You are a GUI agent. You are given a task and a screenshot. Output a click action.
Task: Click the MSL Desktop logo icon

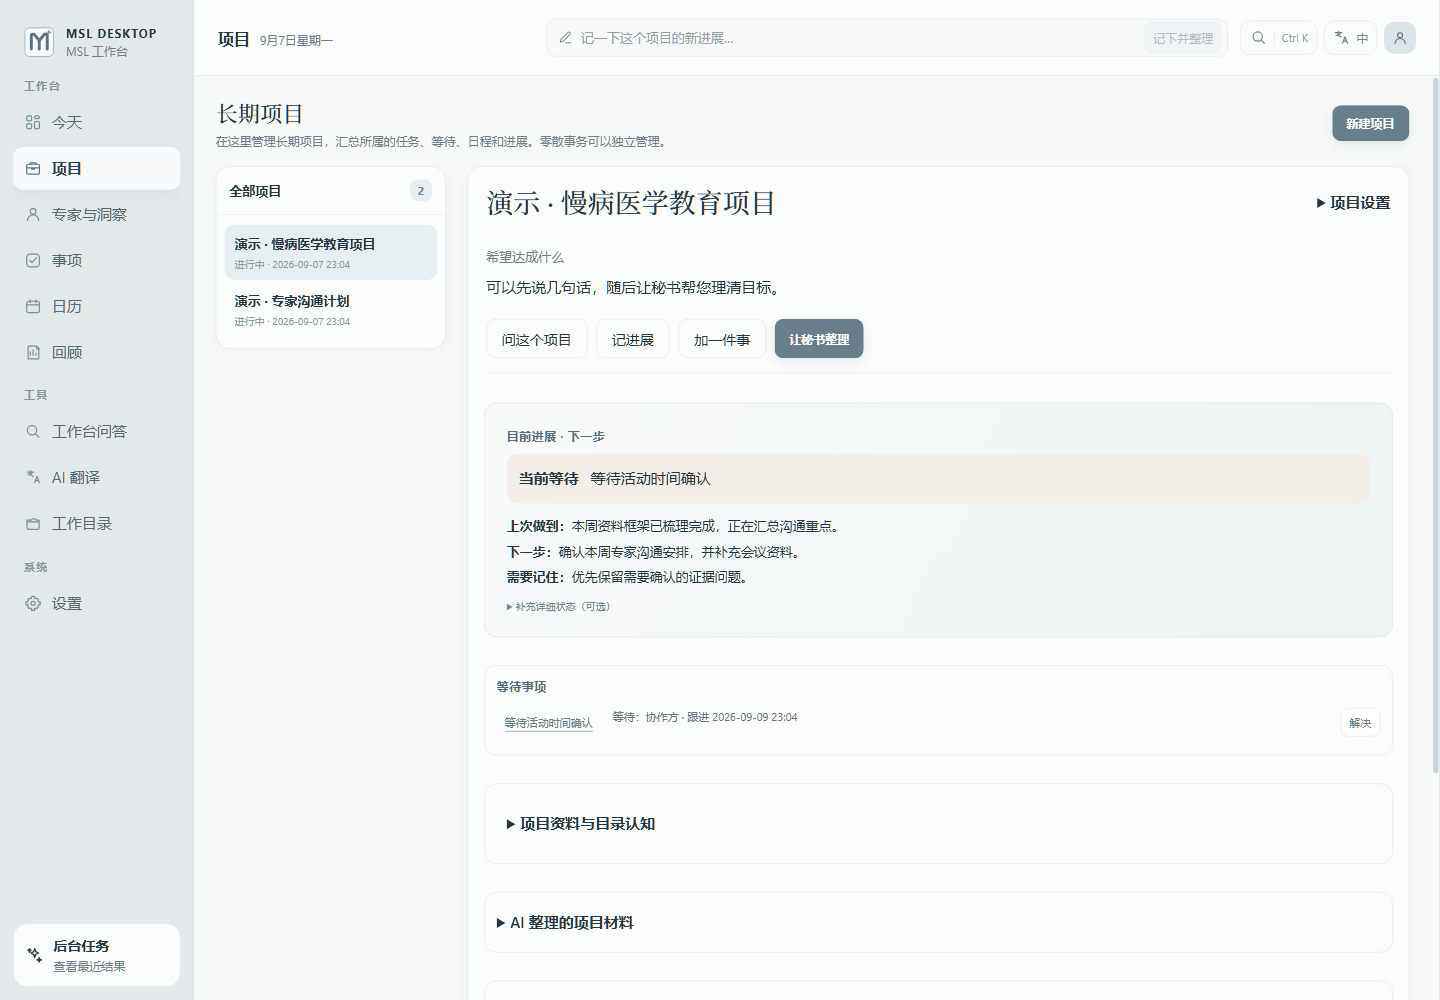(x=39, y=42)
